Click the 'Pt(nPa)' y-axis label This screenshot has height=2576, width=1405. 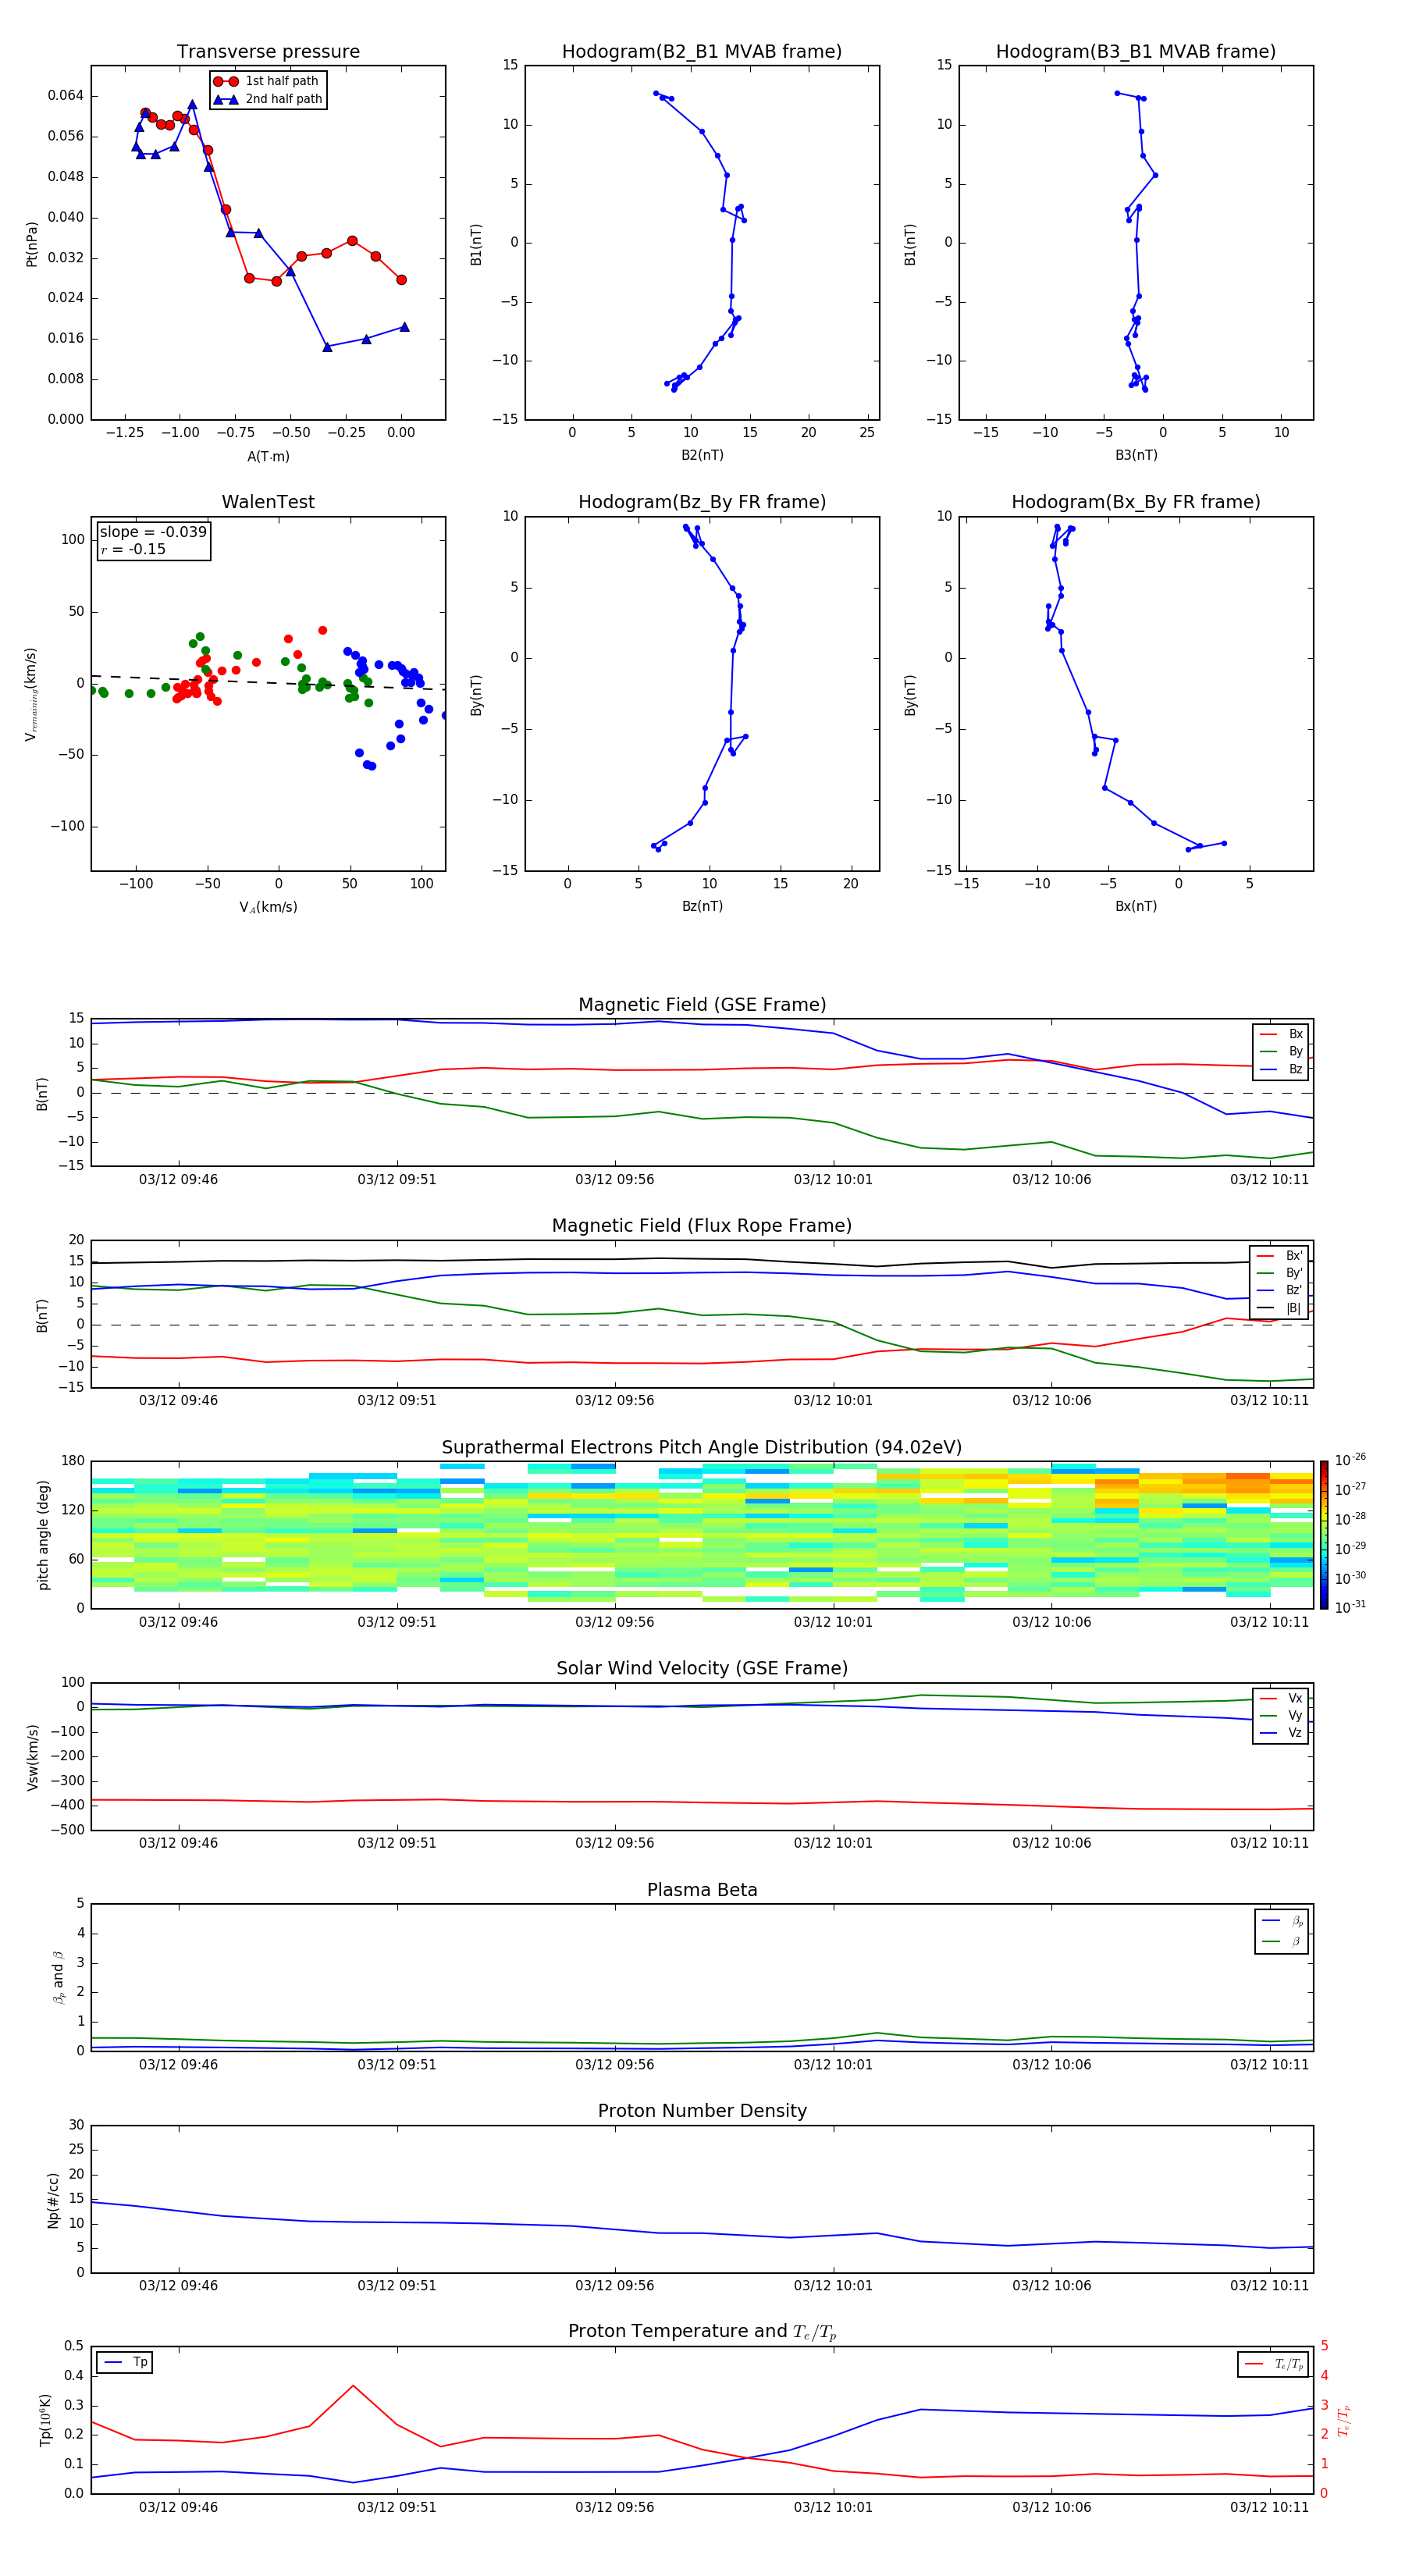[x=31, y=243]
